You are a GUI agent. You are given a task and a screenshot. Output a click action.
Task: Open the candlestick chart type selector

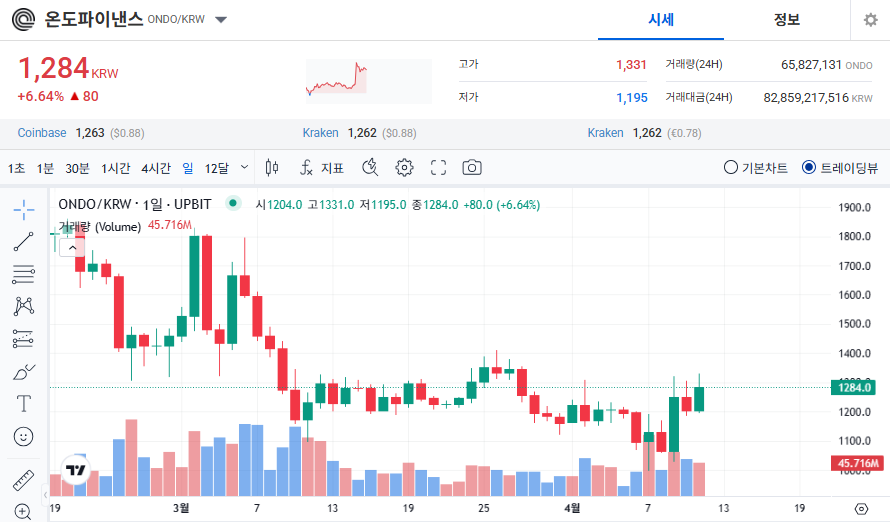(272, 167)
